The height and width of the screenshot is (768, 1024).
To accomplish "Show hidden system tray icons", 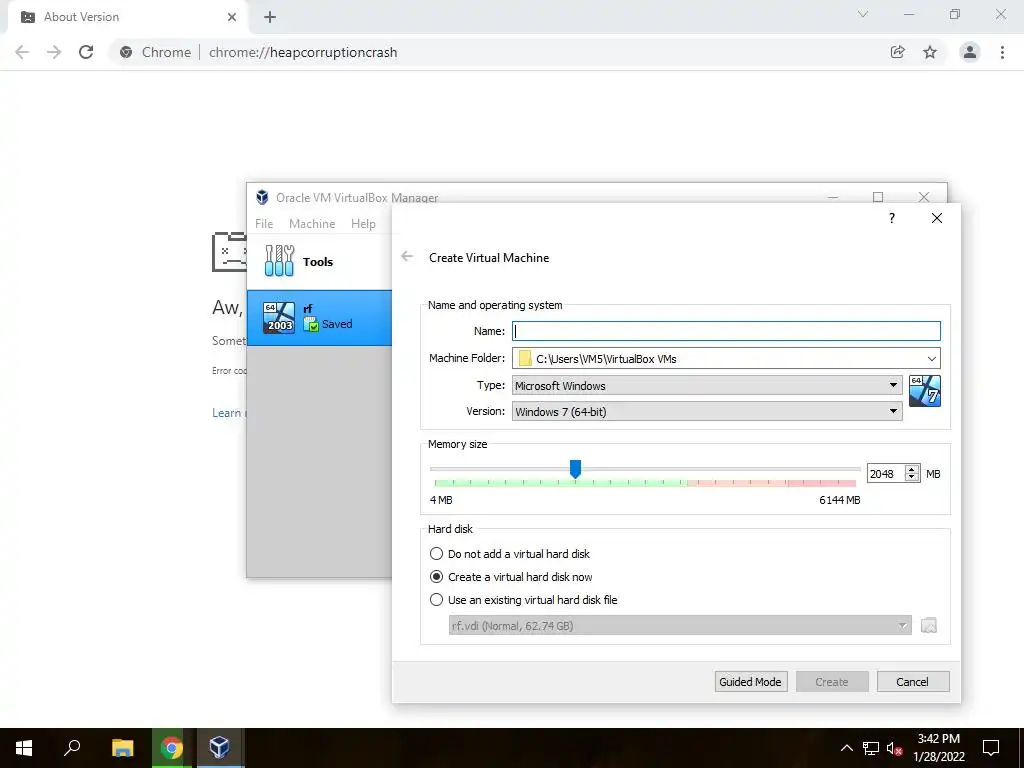I will click(846, 748).
